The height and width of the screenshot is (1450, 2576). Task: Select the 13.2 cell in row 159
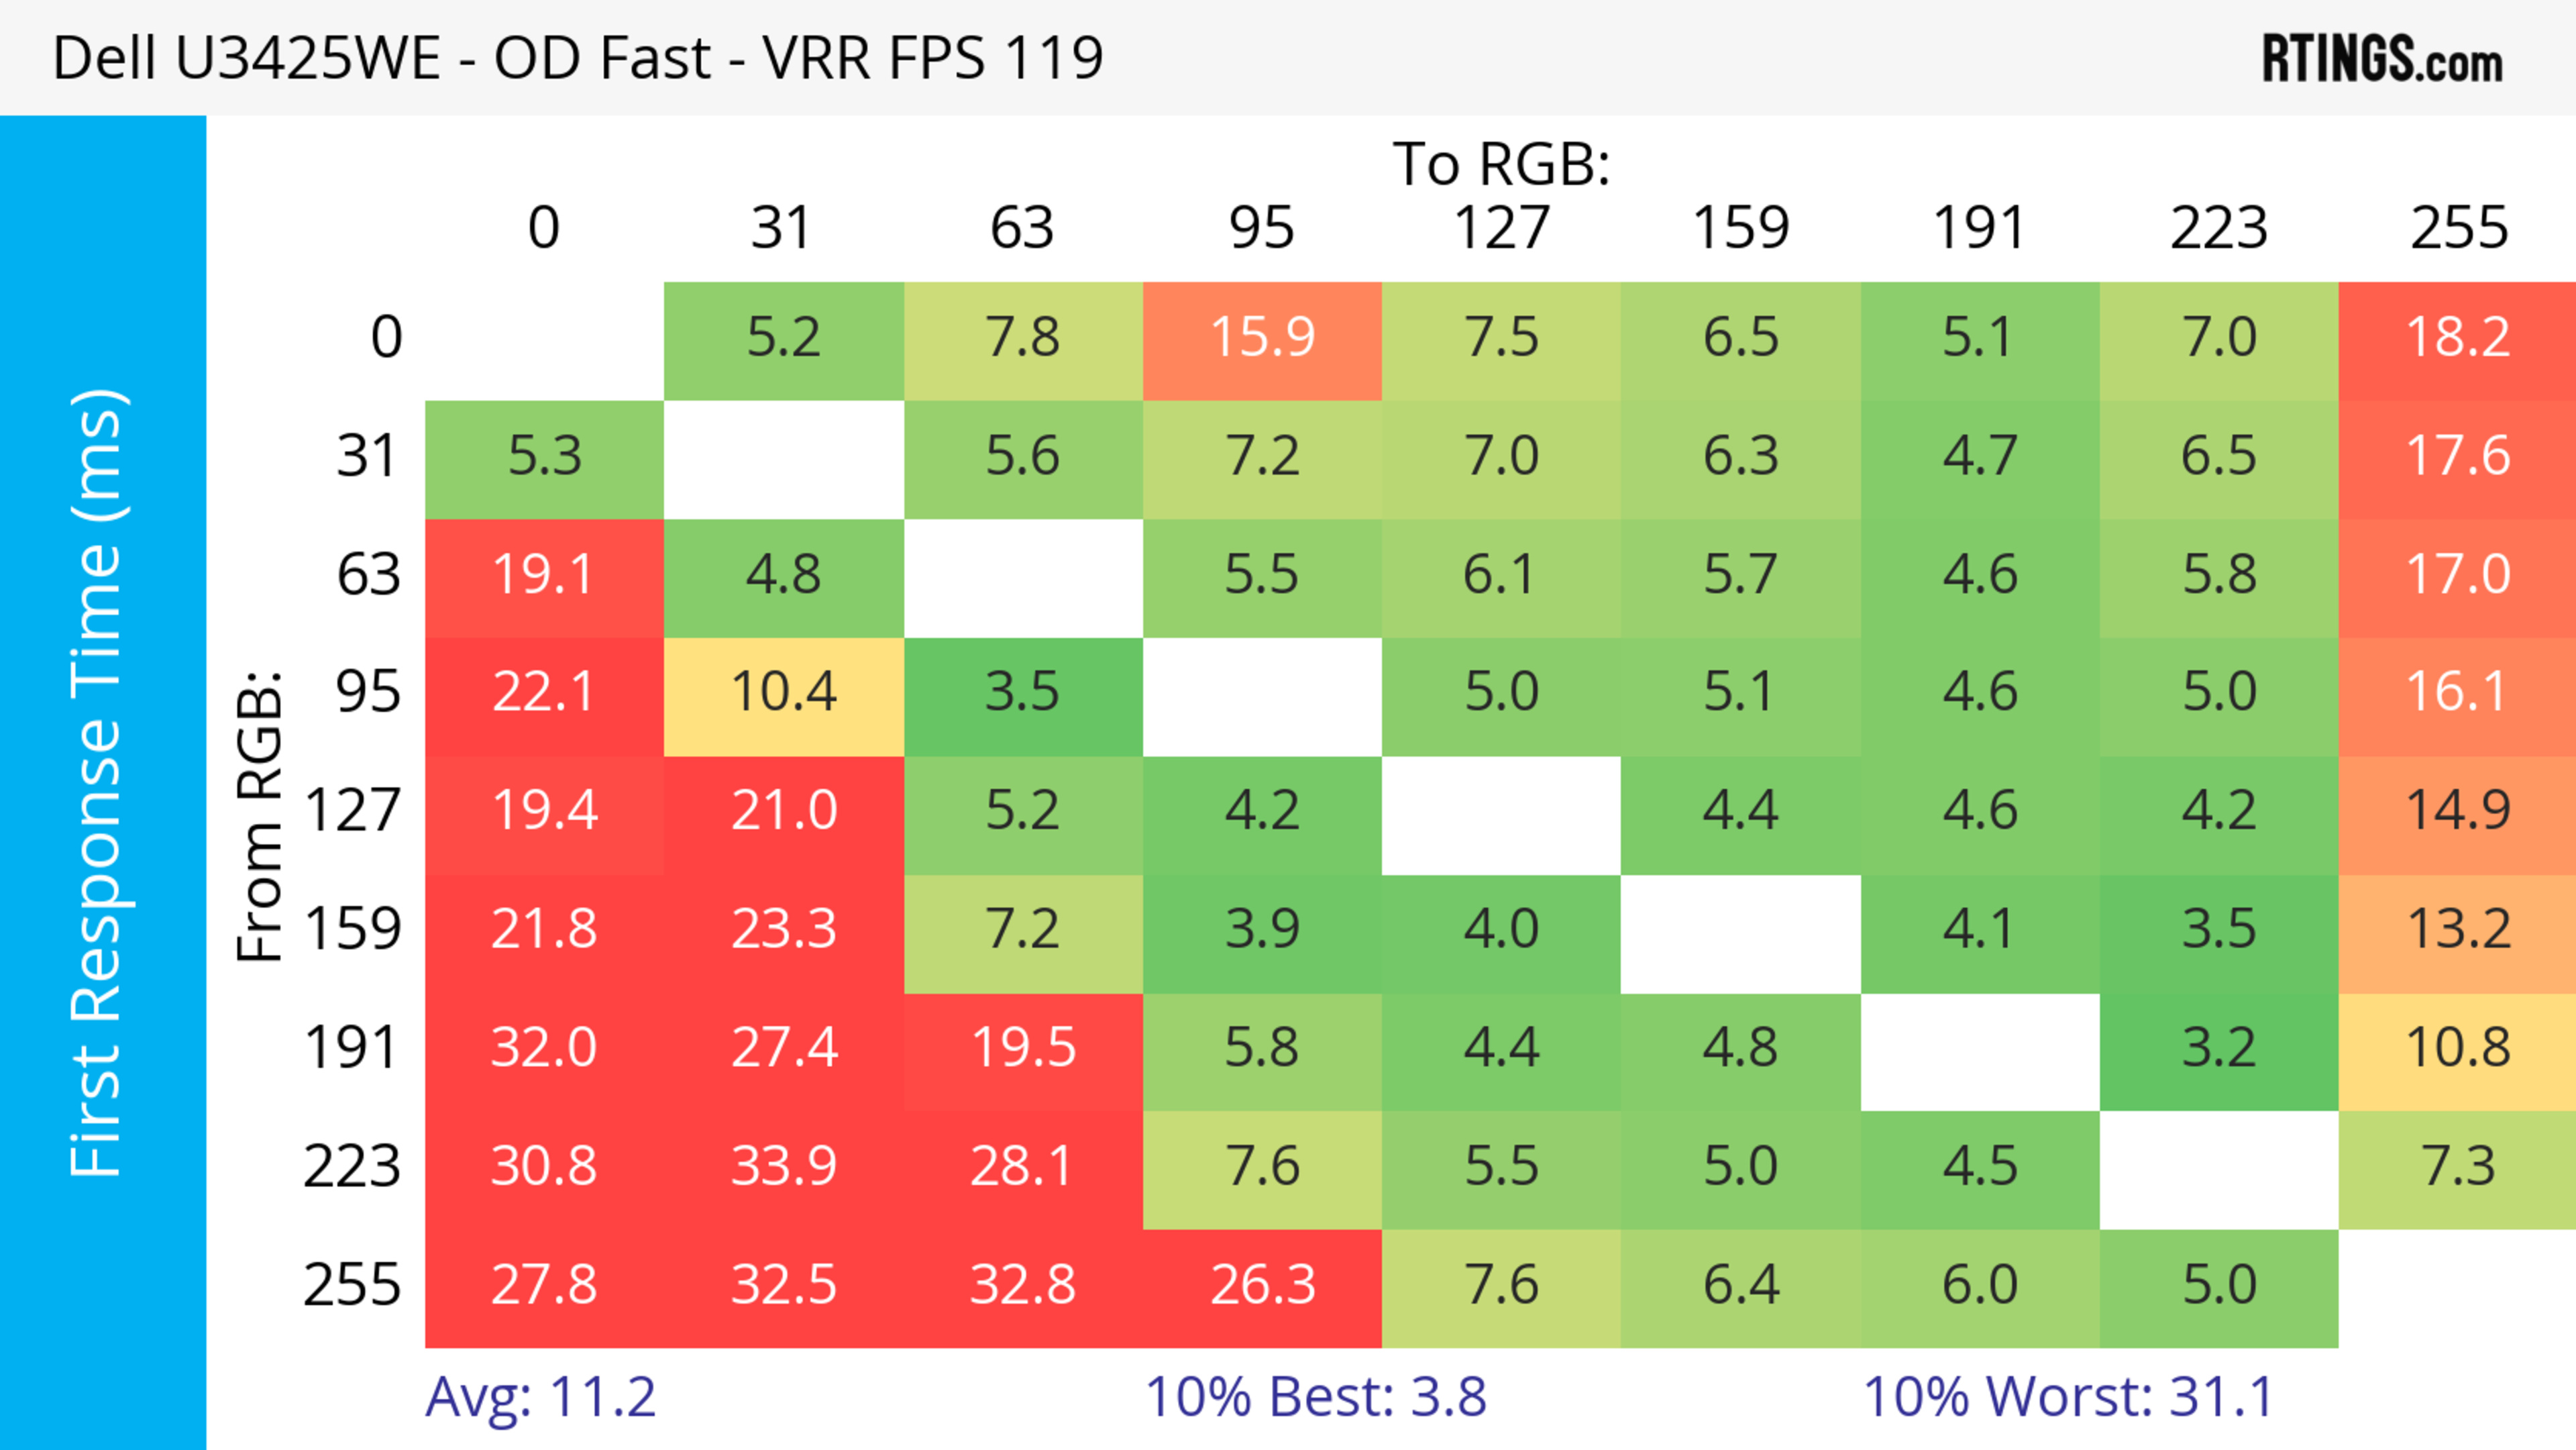pos(2457,929)
